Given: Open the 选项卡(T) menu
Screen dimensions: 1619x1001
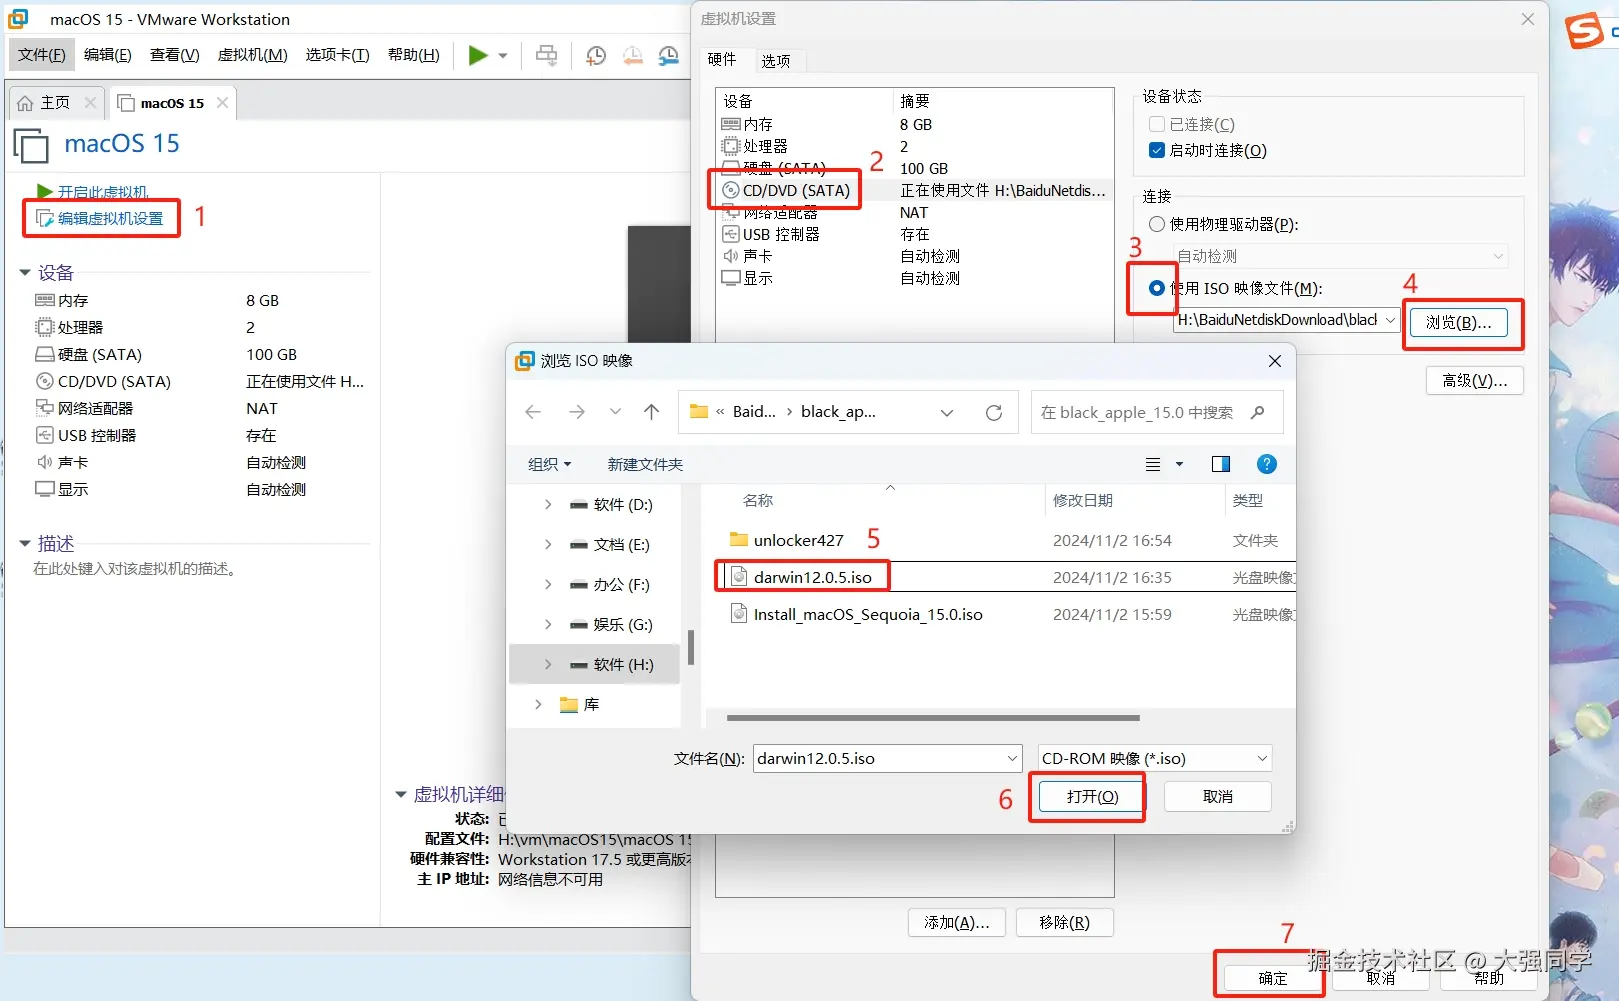Looking at the screenshot, I should coord(338,55).
